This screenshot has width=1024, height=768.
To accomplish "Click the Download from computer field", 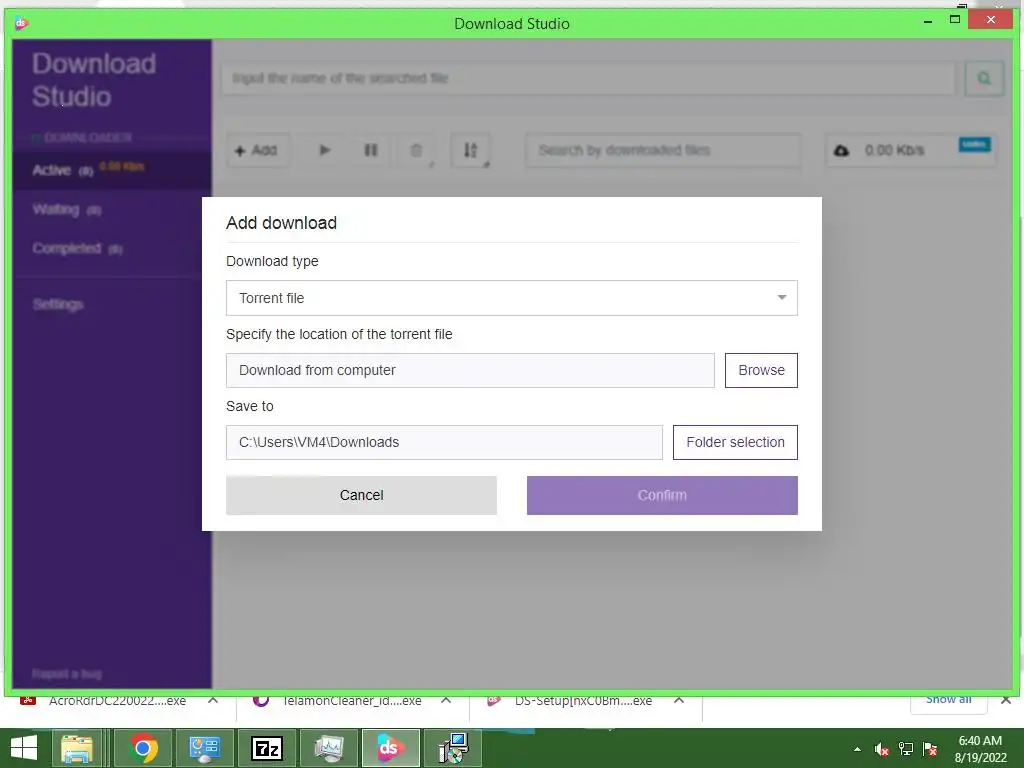I will tap(470, 370).
